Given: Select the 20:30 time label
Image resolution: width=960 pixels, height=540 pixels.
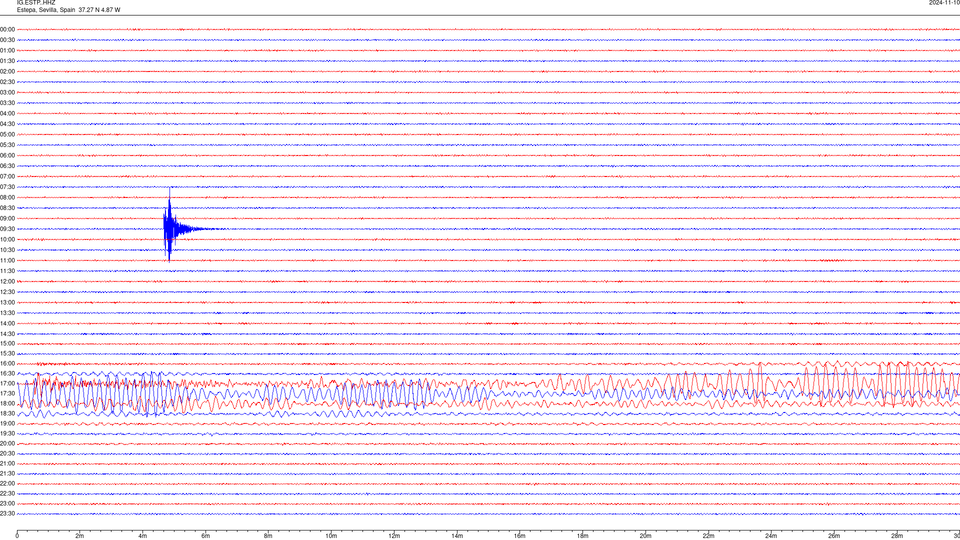Looking at the screenshot, I should [x=7, y=454].
